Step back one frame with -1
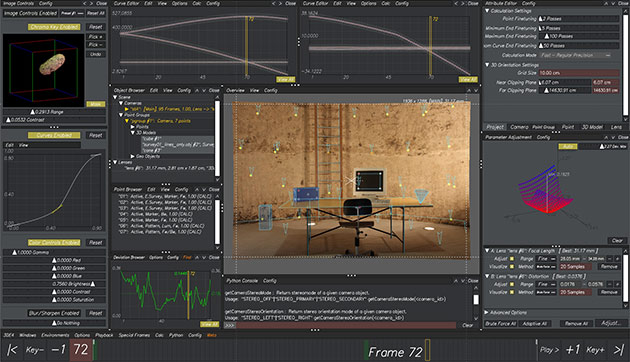 (58, 350)
